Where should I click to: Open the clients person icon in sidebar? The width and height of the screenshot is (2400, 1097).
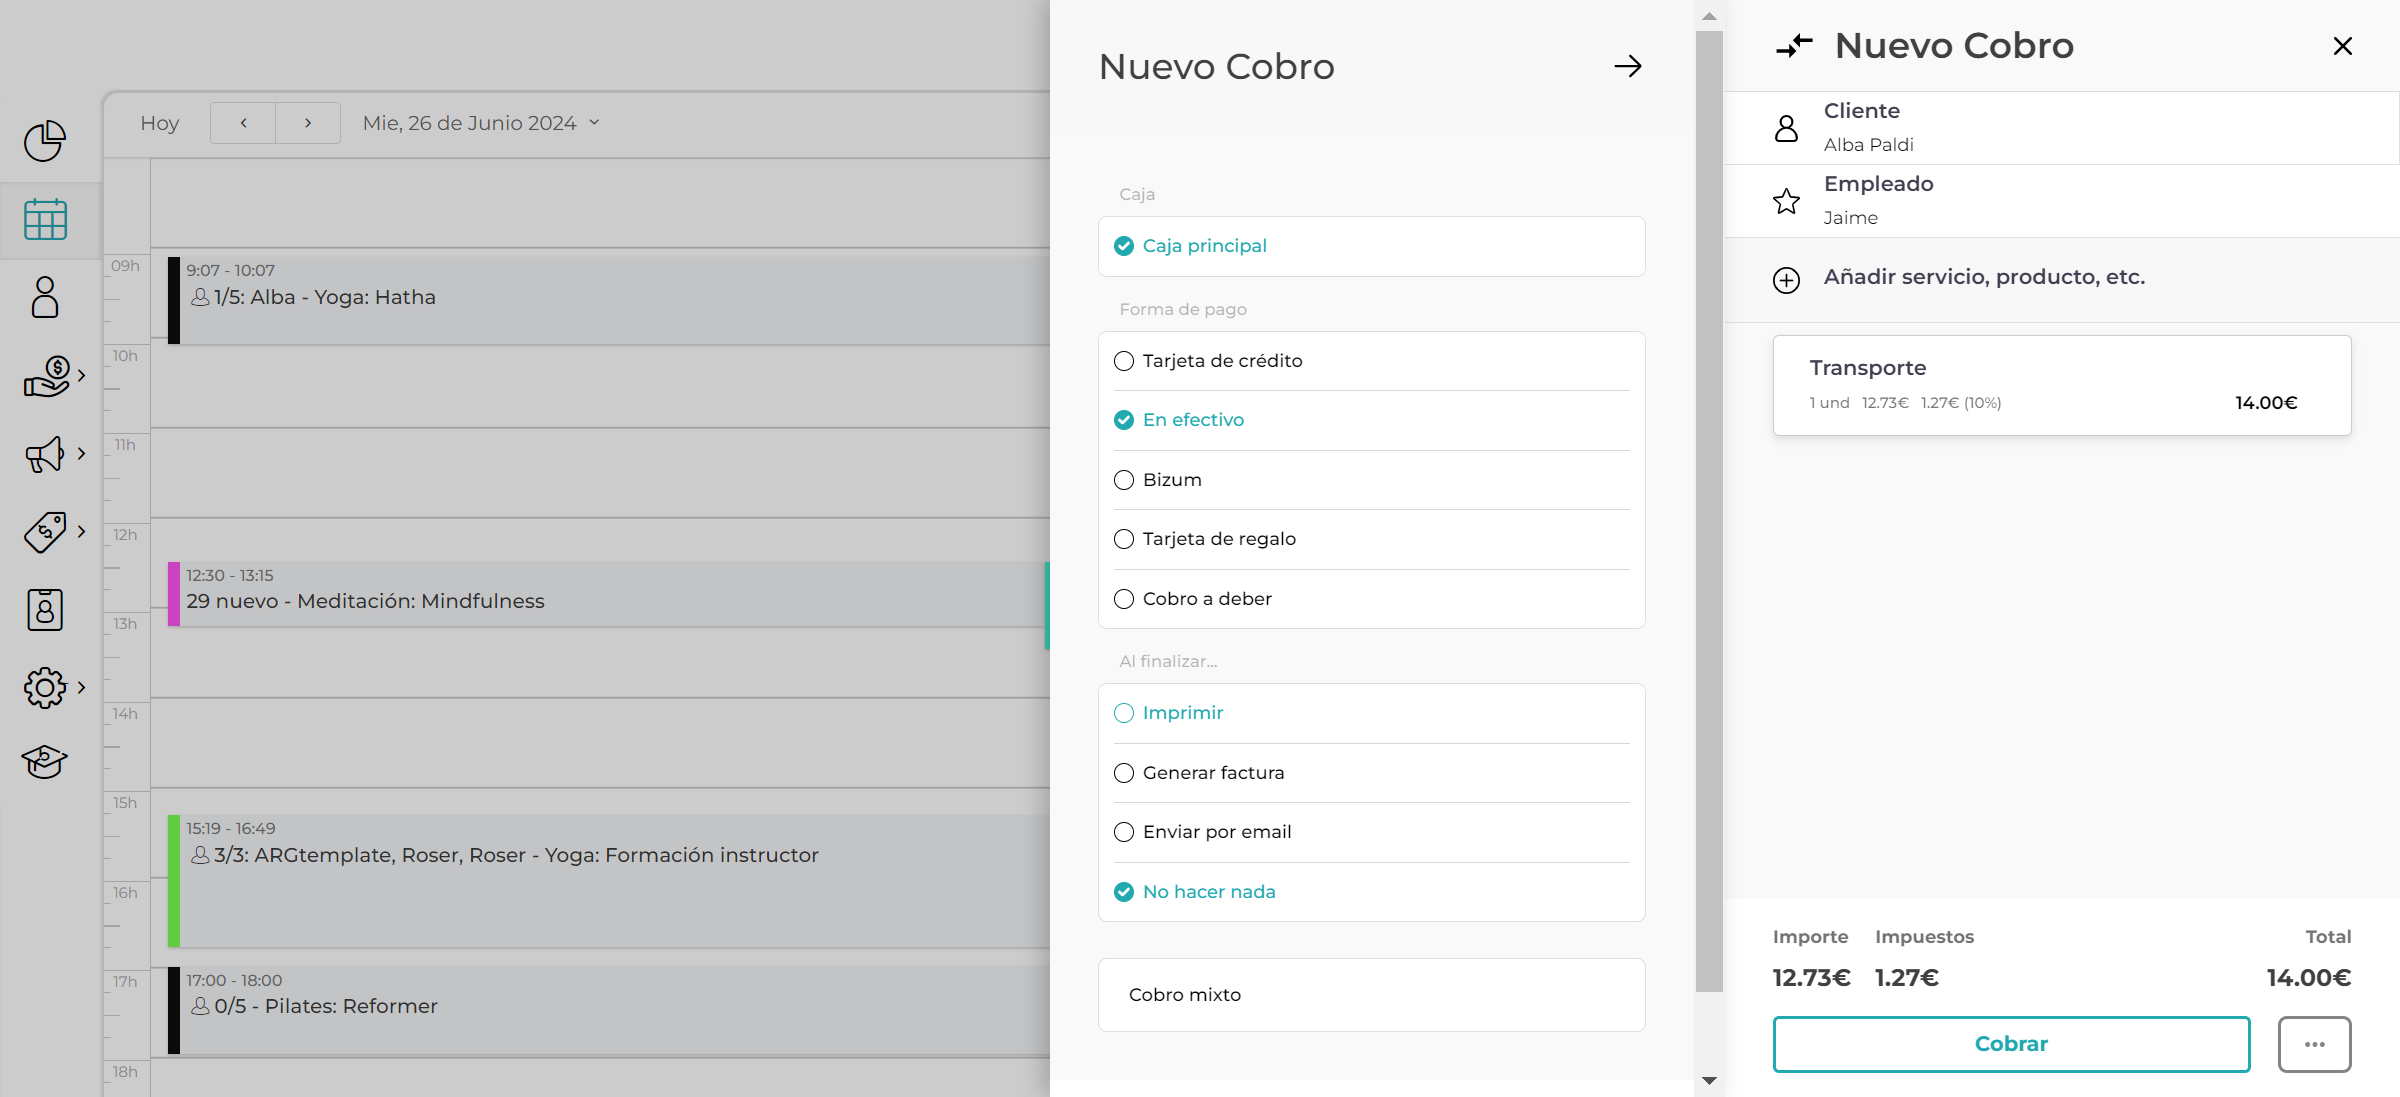[45, 297]
